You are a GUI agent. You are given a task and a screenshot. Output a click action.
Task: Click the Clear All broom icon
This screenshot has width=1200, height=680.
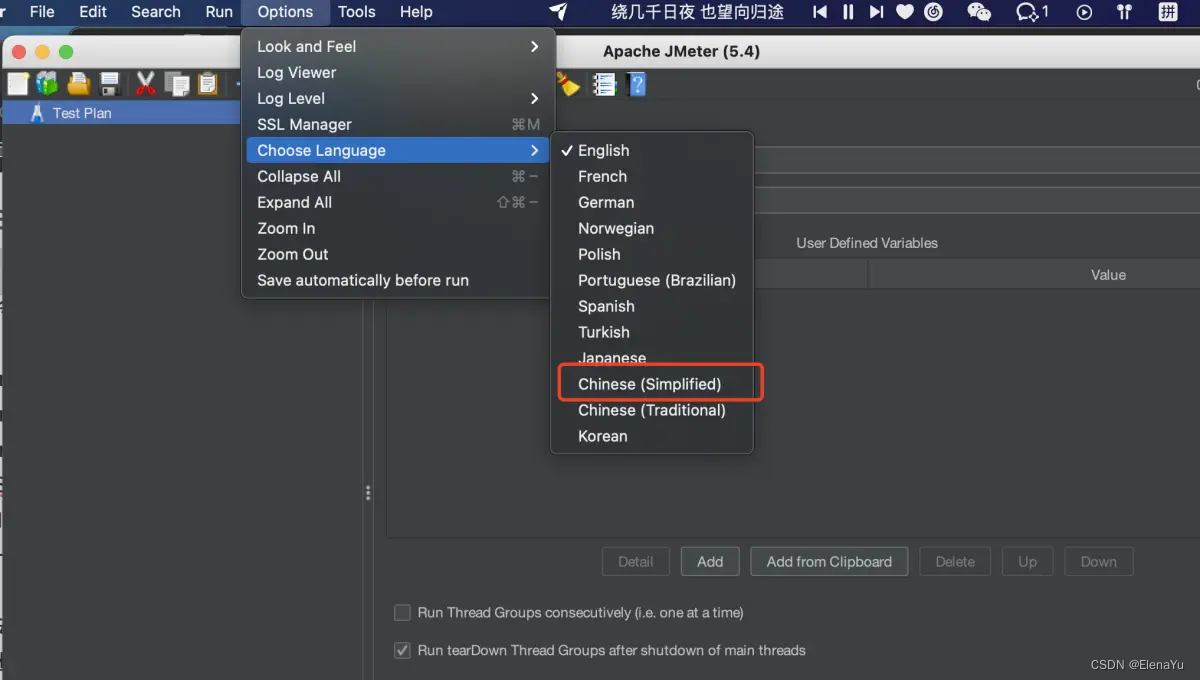coord(569,84)
